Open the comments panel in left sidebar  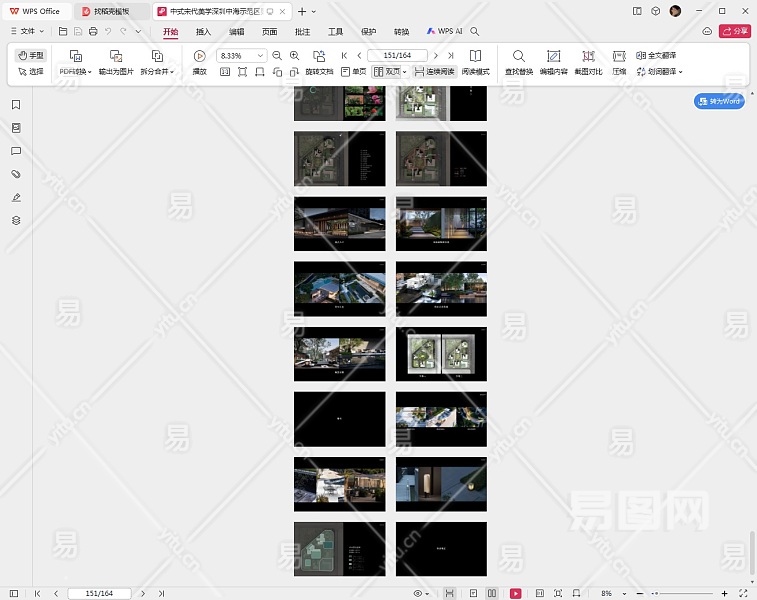tap(16, 151)
